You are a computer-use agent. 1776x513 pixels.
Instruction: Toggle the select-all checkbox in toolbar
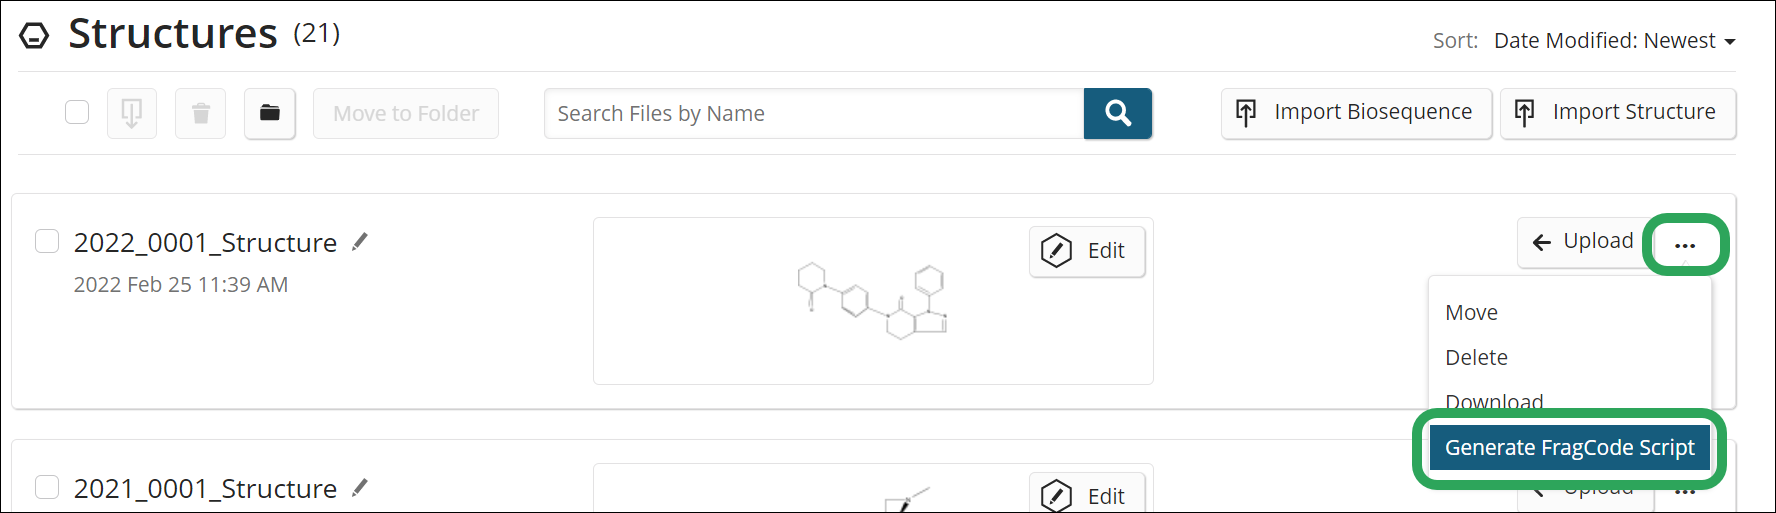(77, 112)
